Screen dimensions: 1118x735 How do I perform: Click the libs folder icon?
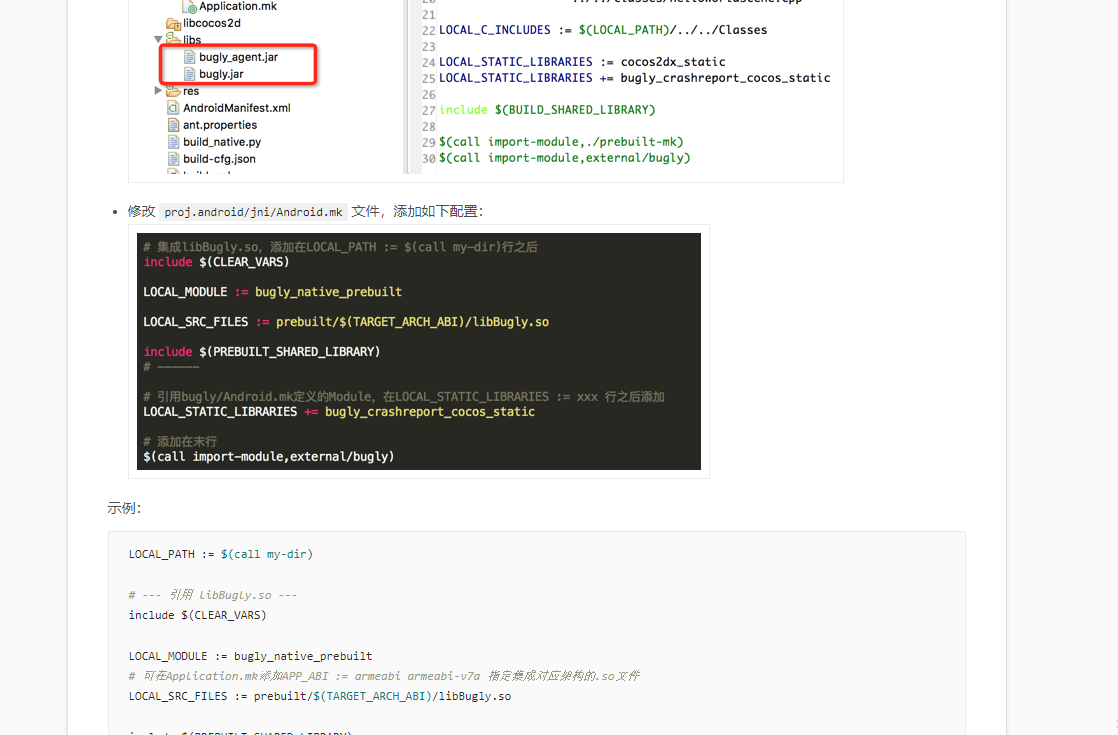173,38
